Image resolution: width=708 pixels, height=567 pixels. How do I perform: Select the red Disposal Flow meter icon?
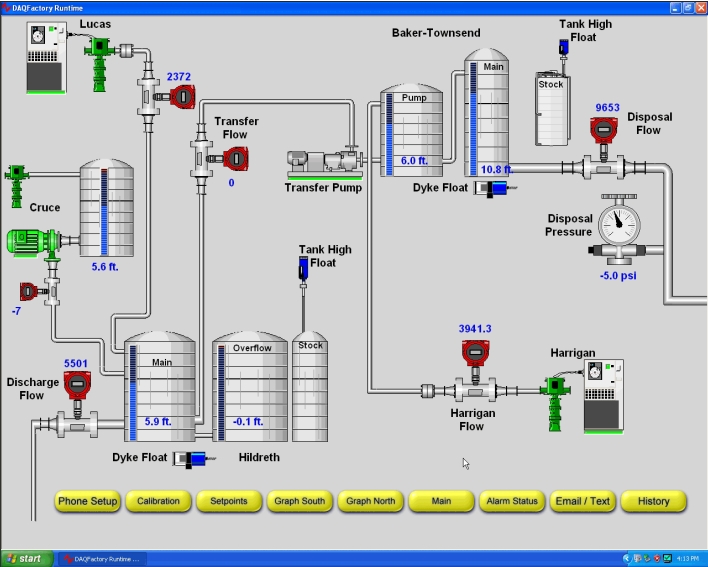click(604, 130)
